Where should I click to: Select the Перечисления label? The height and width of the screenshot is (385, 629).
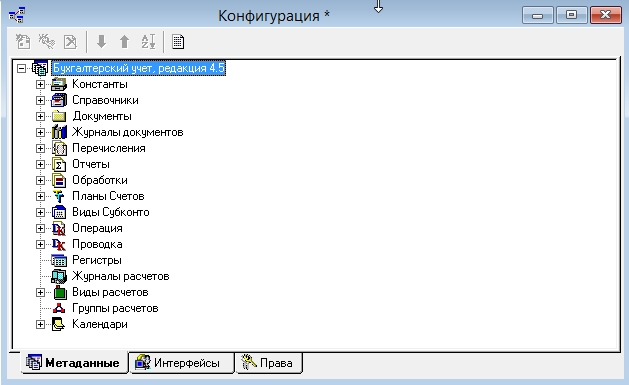coord(109,148)
